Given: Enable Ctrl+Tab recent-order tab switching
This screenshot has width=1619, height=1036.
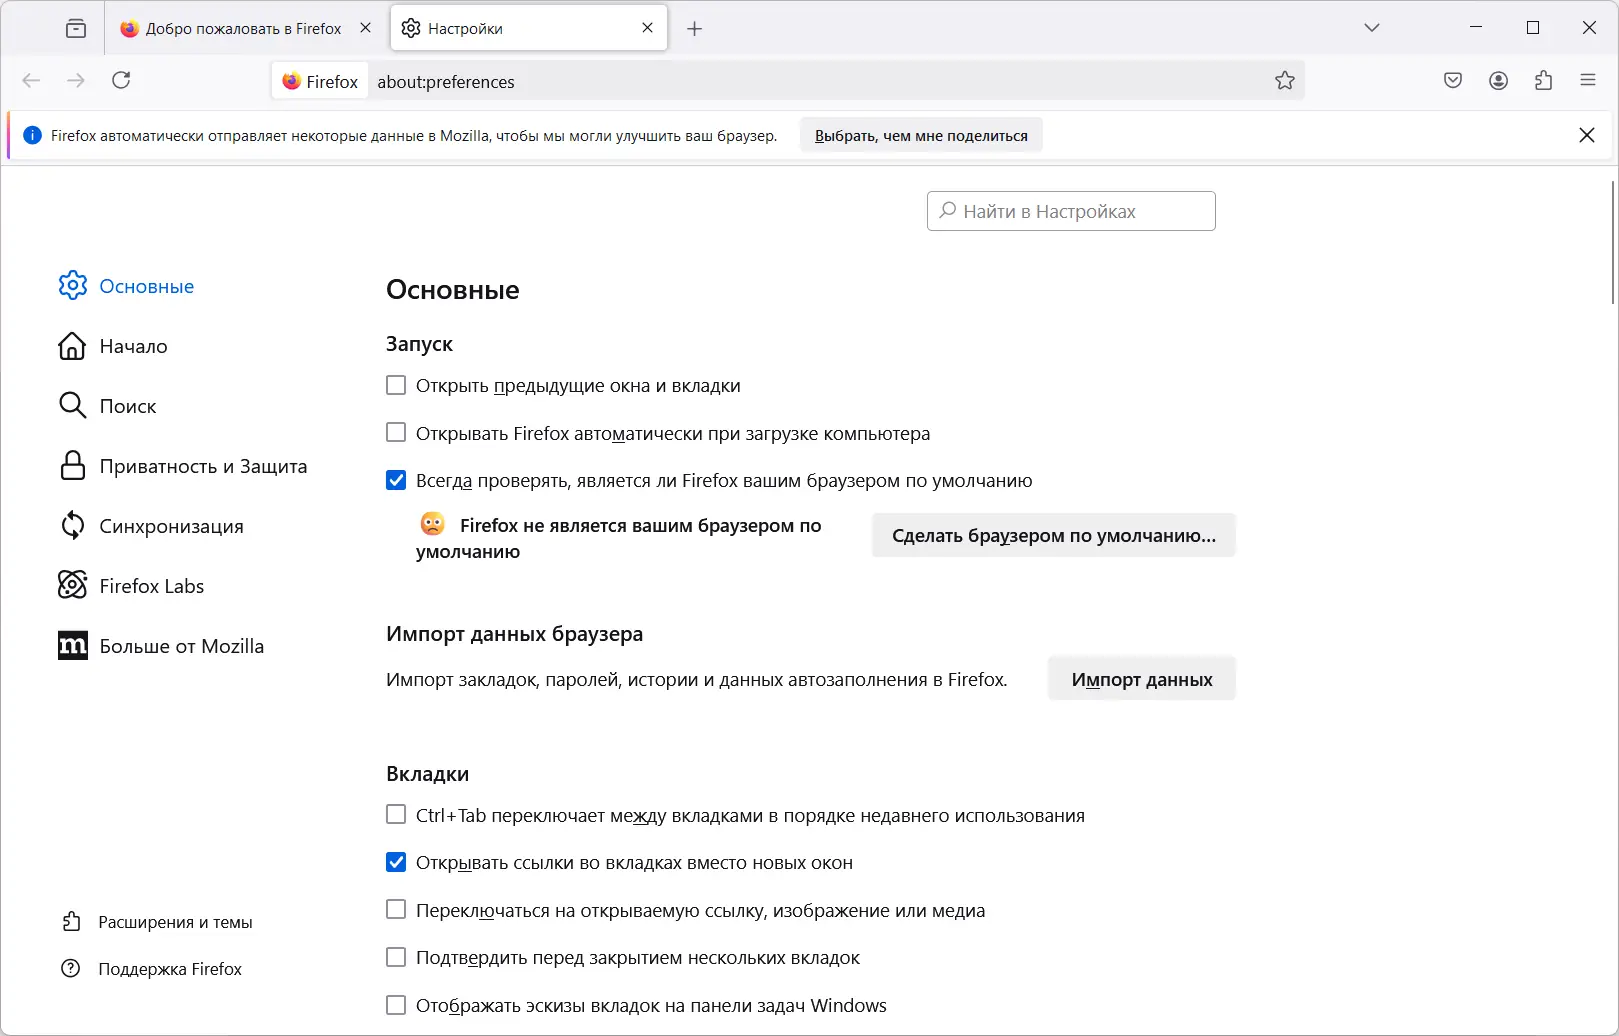Looking at the screenshot, I should [x=396, y=816].
